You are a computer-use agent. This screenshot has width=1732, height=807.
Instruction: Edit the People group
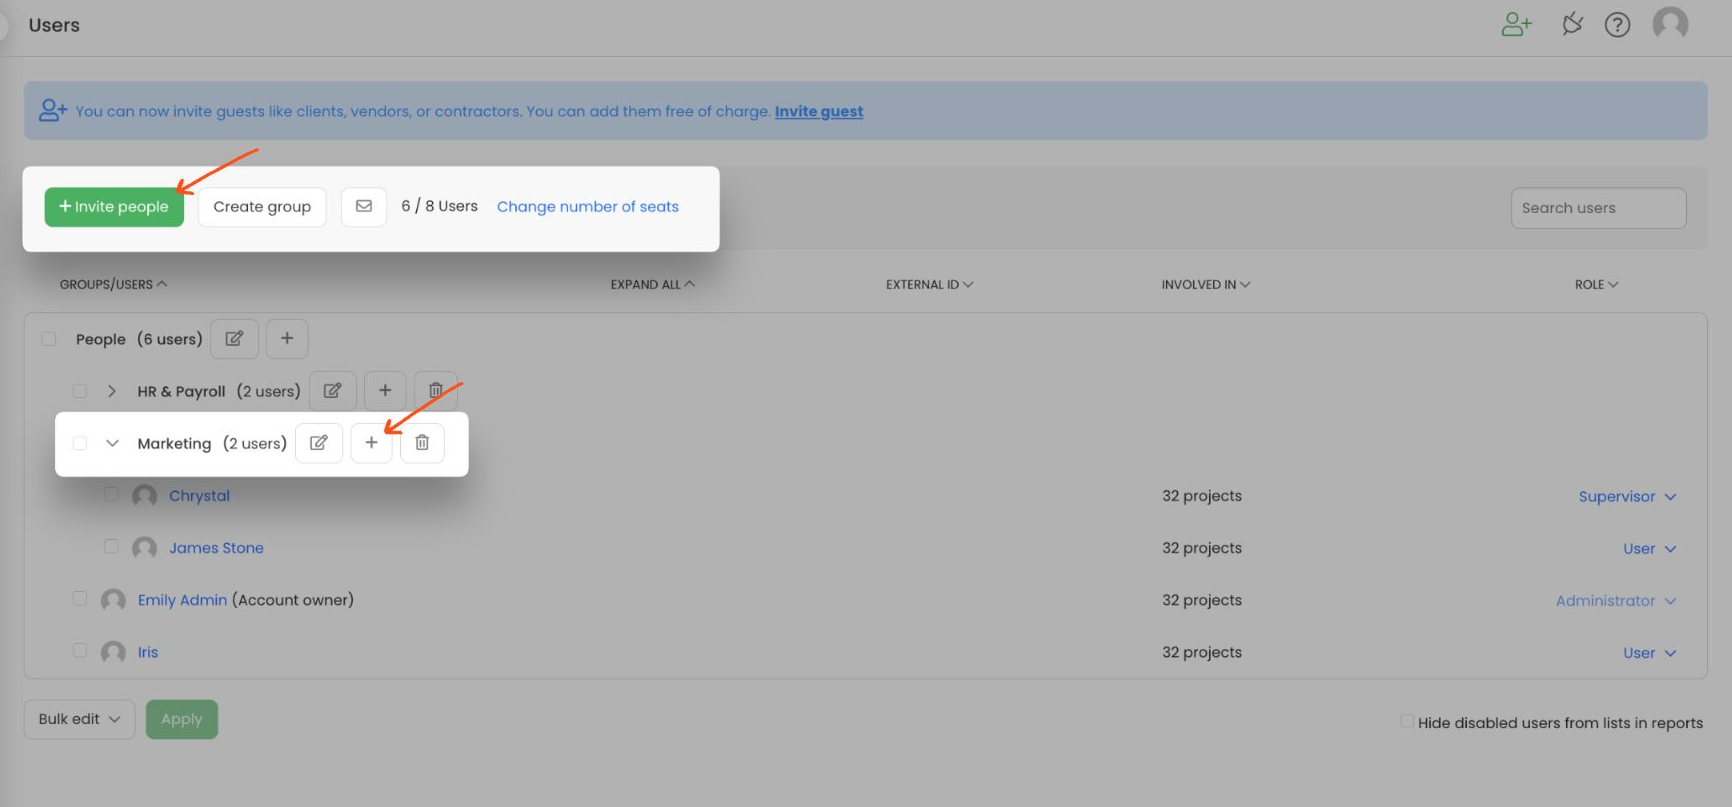(x=234, y=339)
